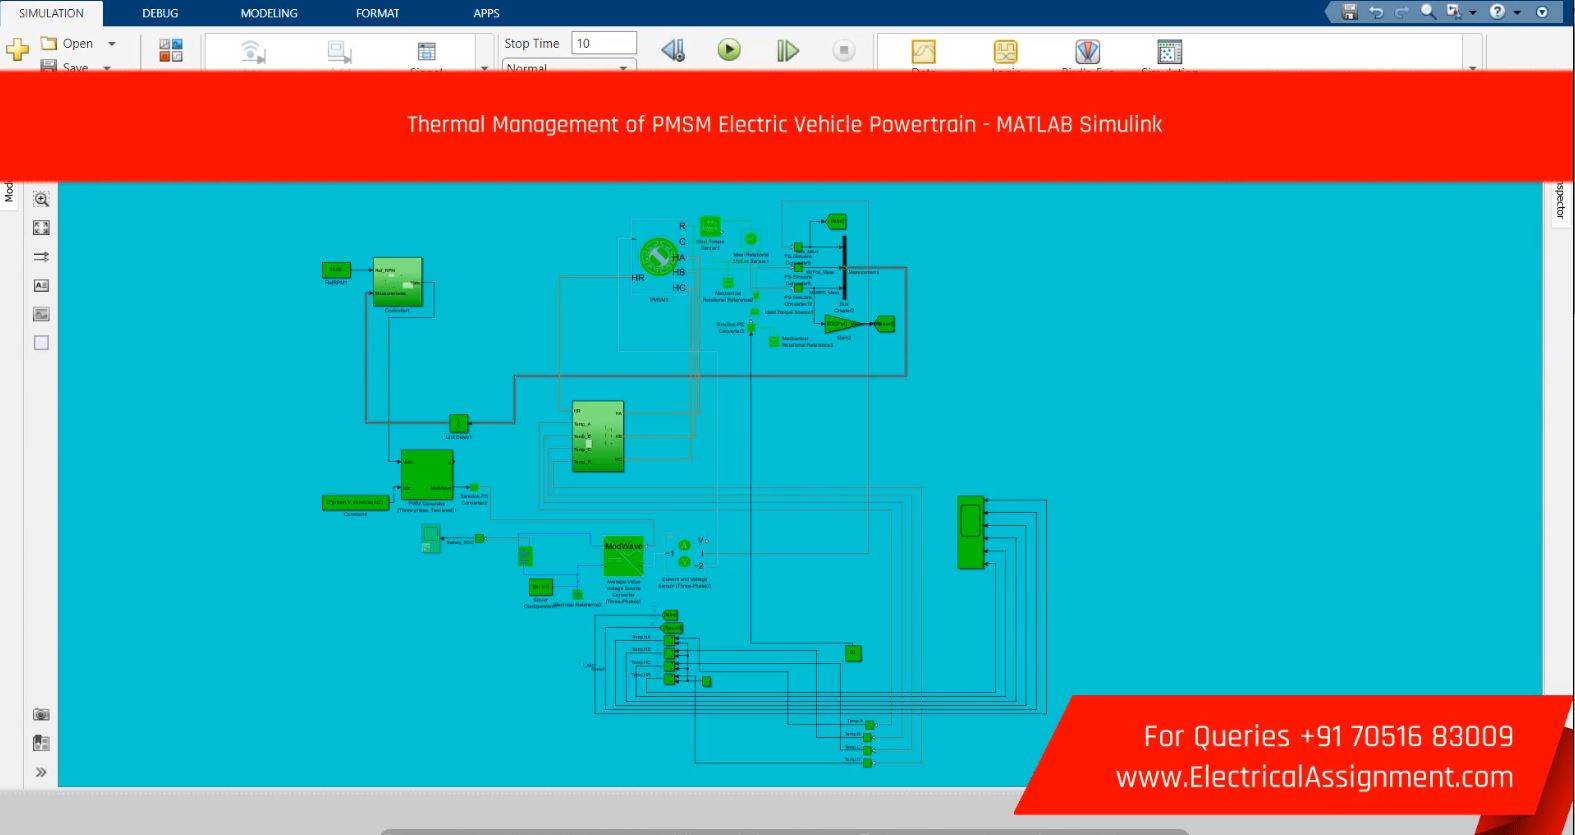The width and height of the screenshot is (1575, 835).
Task: Open the Library Browser icon
Action: pos(171,50)
